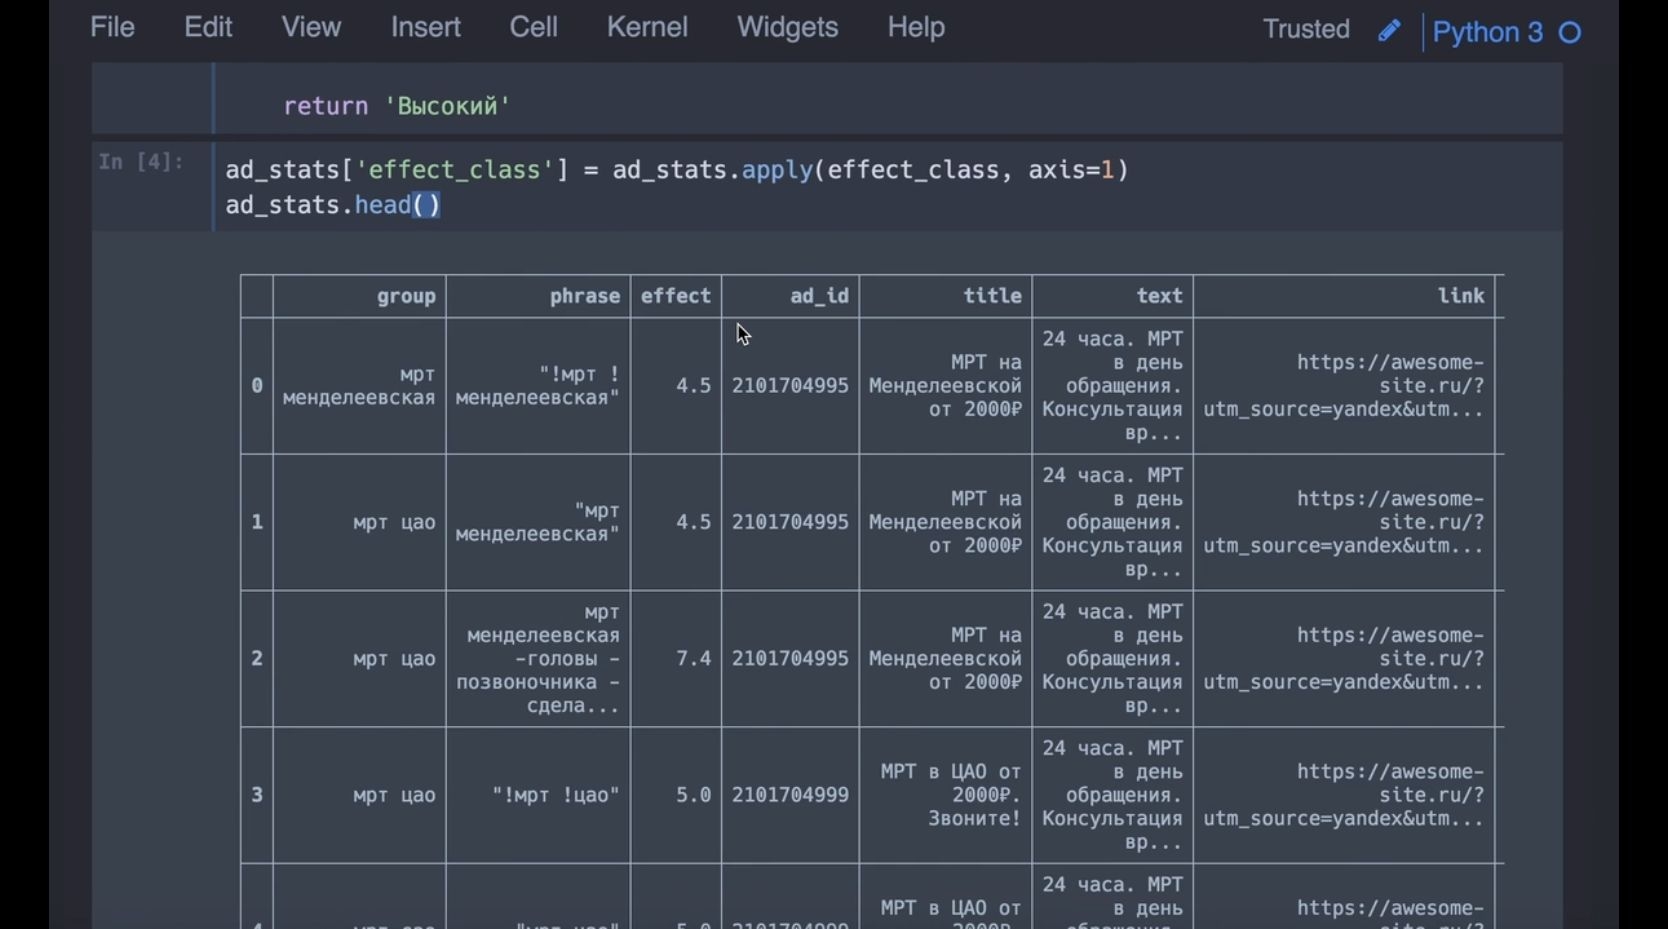The width and height of the screenshot is (1668, 929).
Task: Click row index 1 in the table
Action: [x=257, y=522]
